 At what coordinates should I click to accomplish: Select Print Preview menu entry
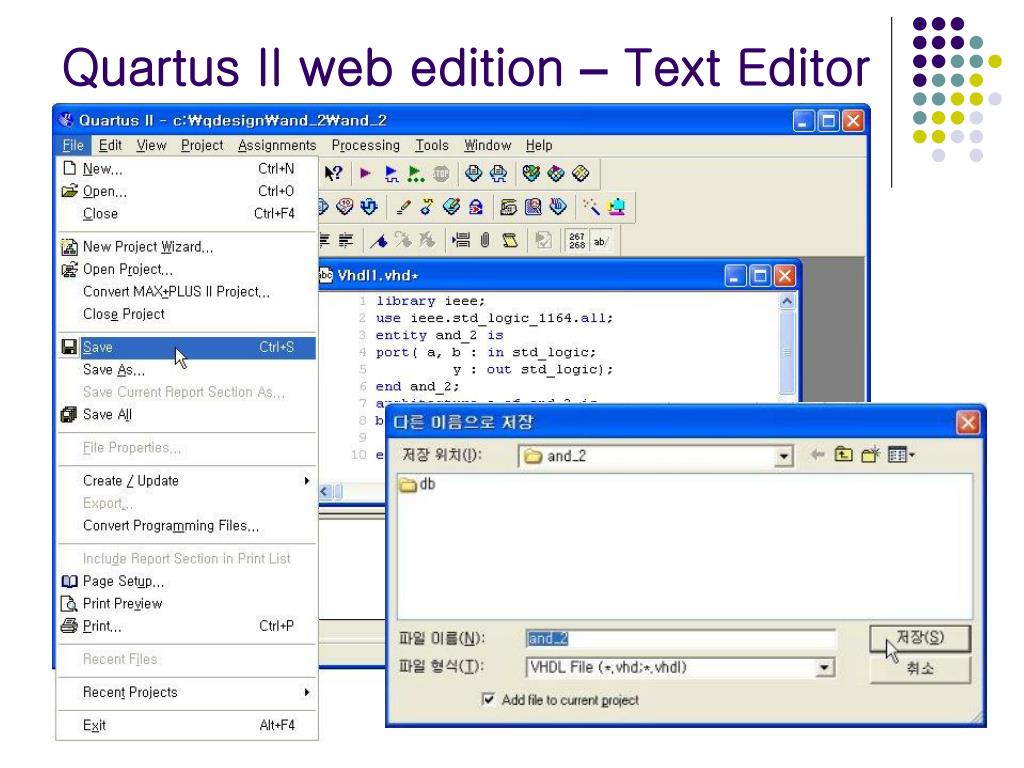pos(187,603)
